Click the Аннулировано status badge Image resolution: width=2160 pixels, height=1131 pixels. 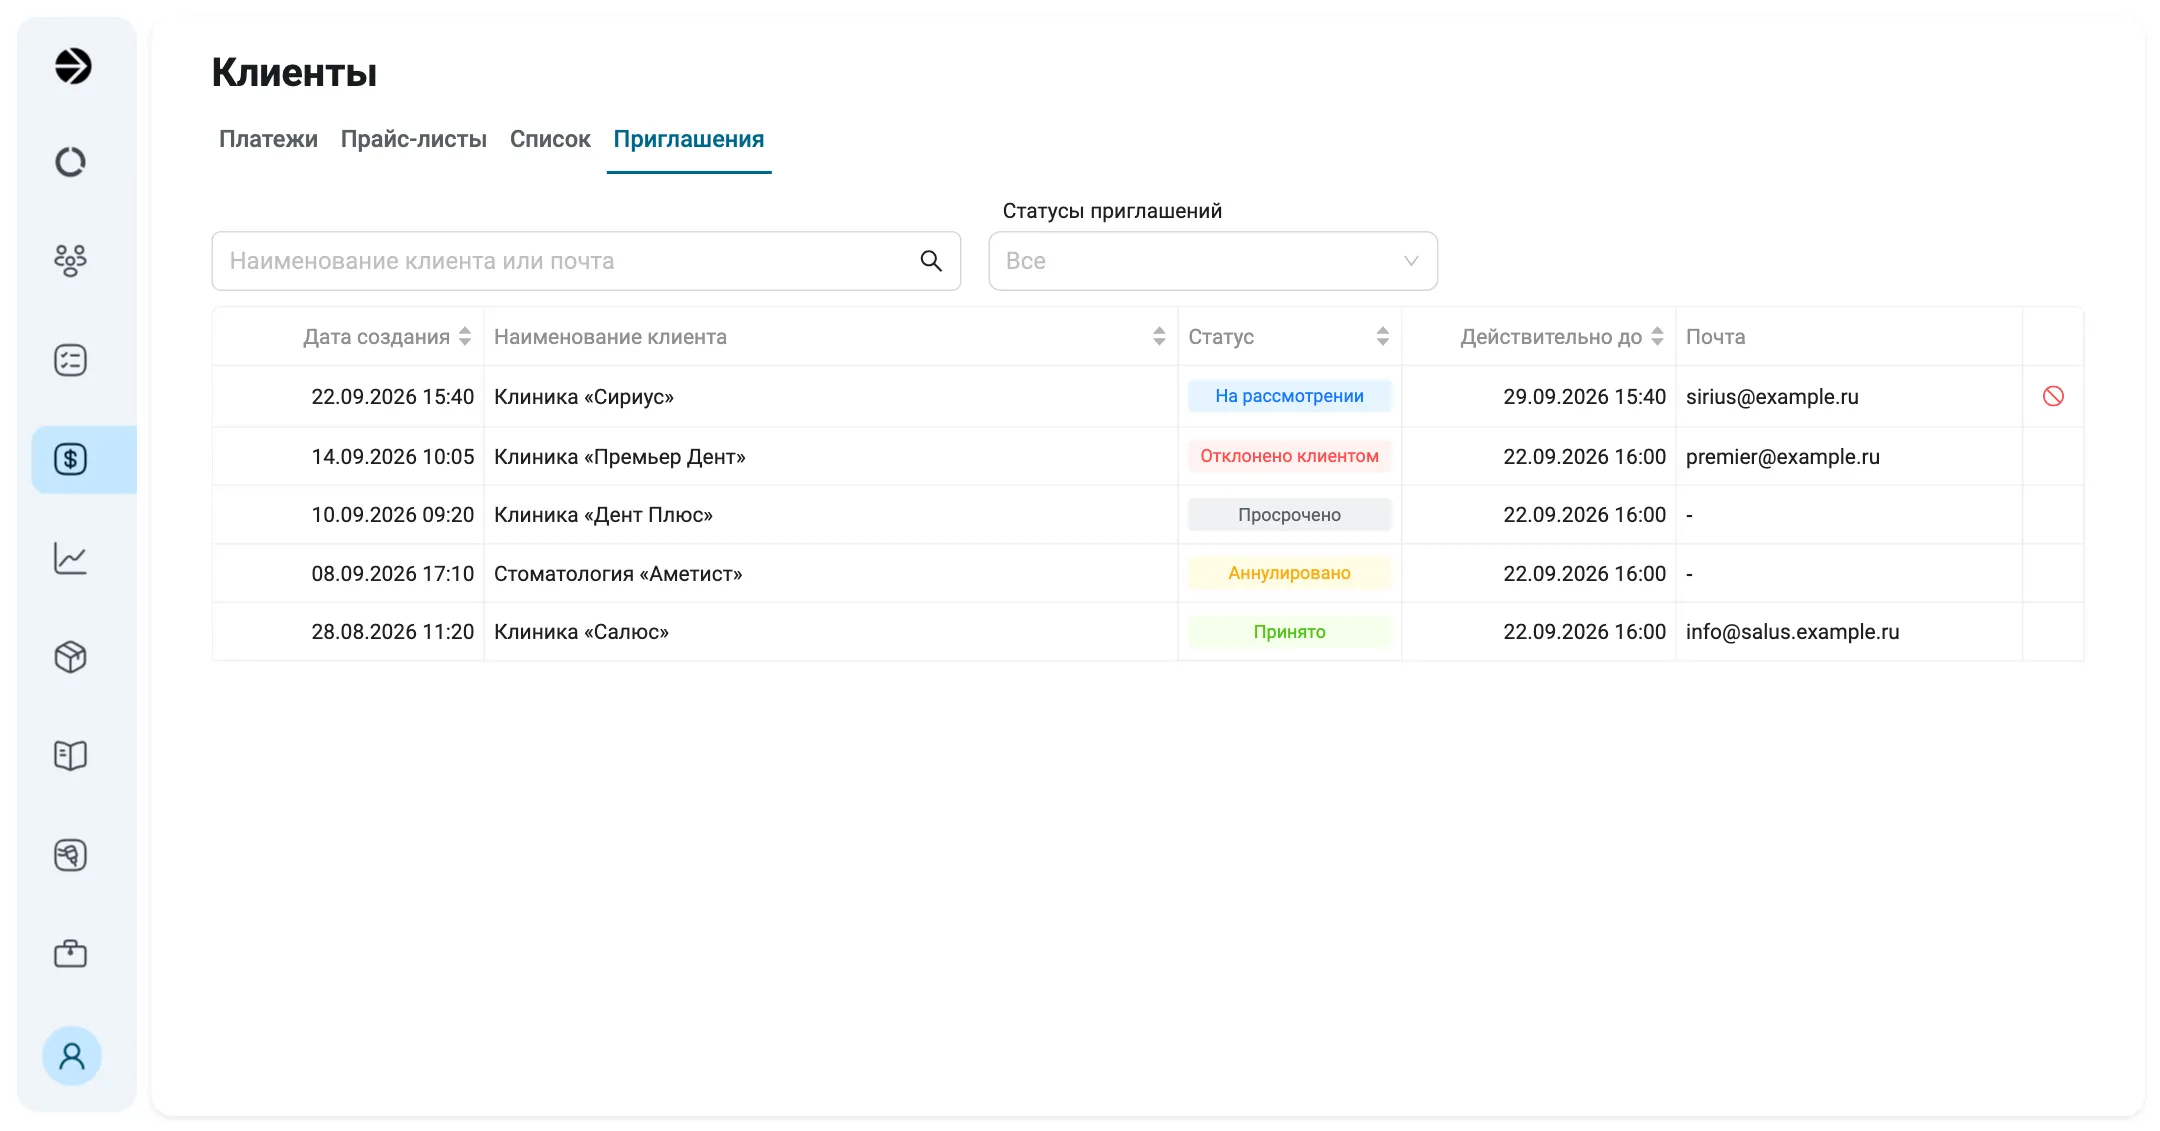pyautogui.click(x=1289, y=573)
